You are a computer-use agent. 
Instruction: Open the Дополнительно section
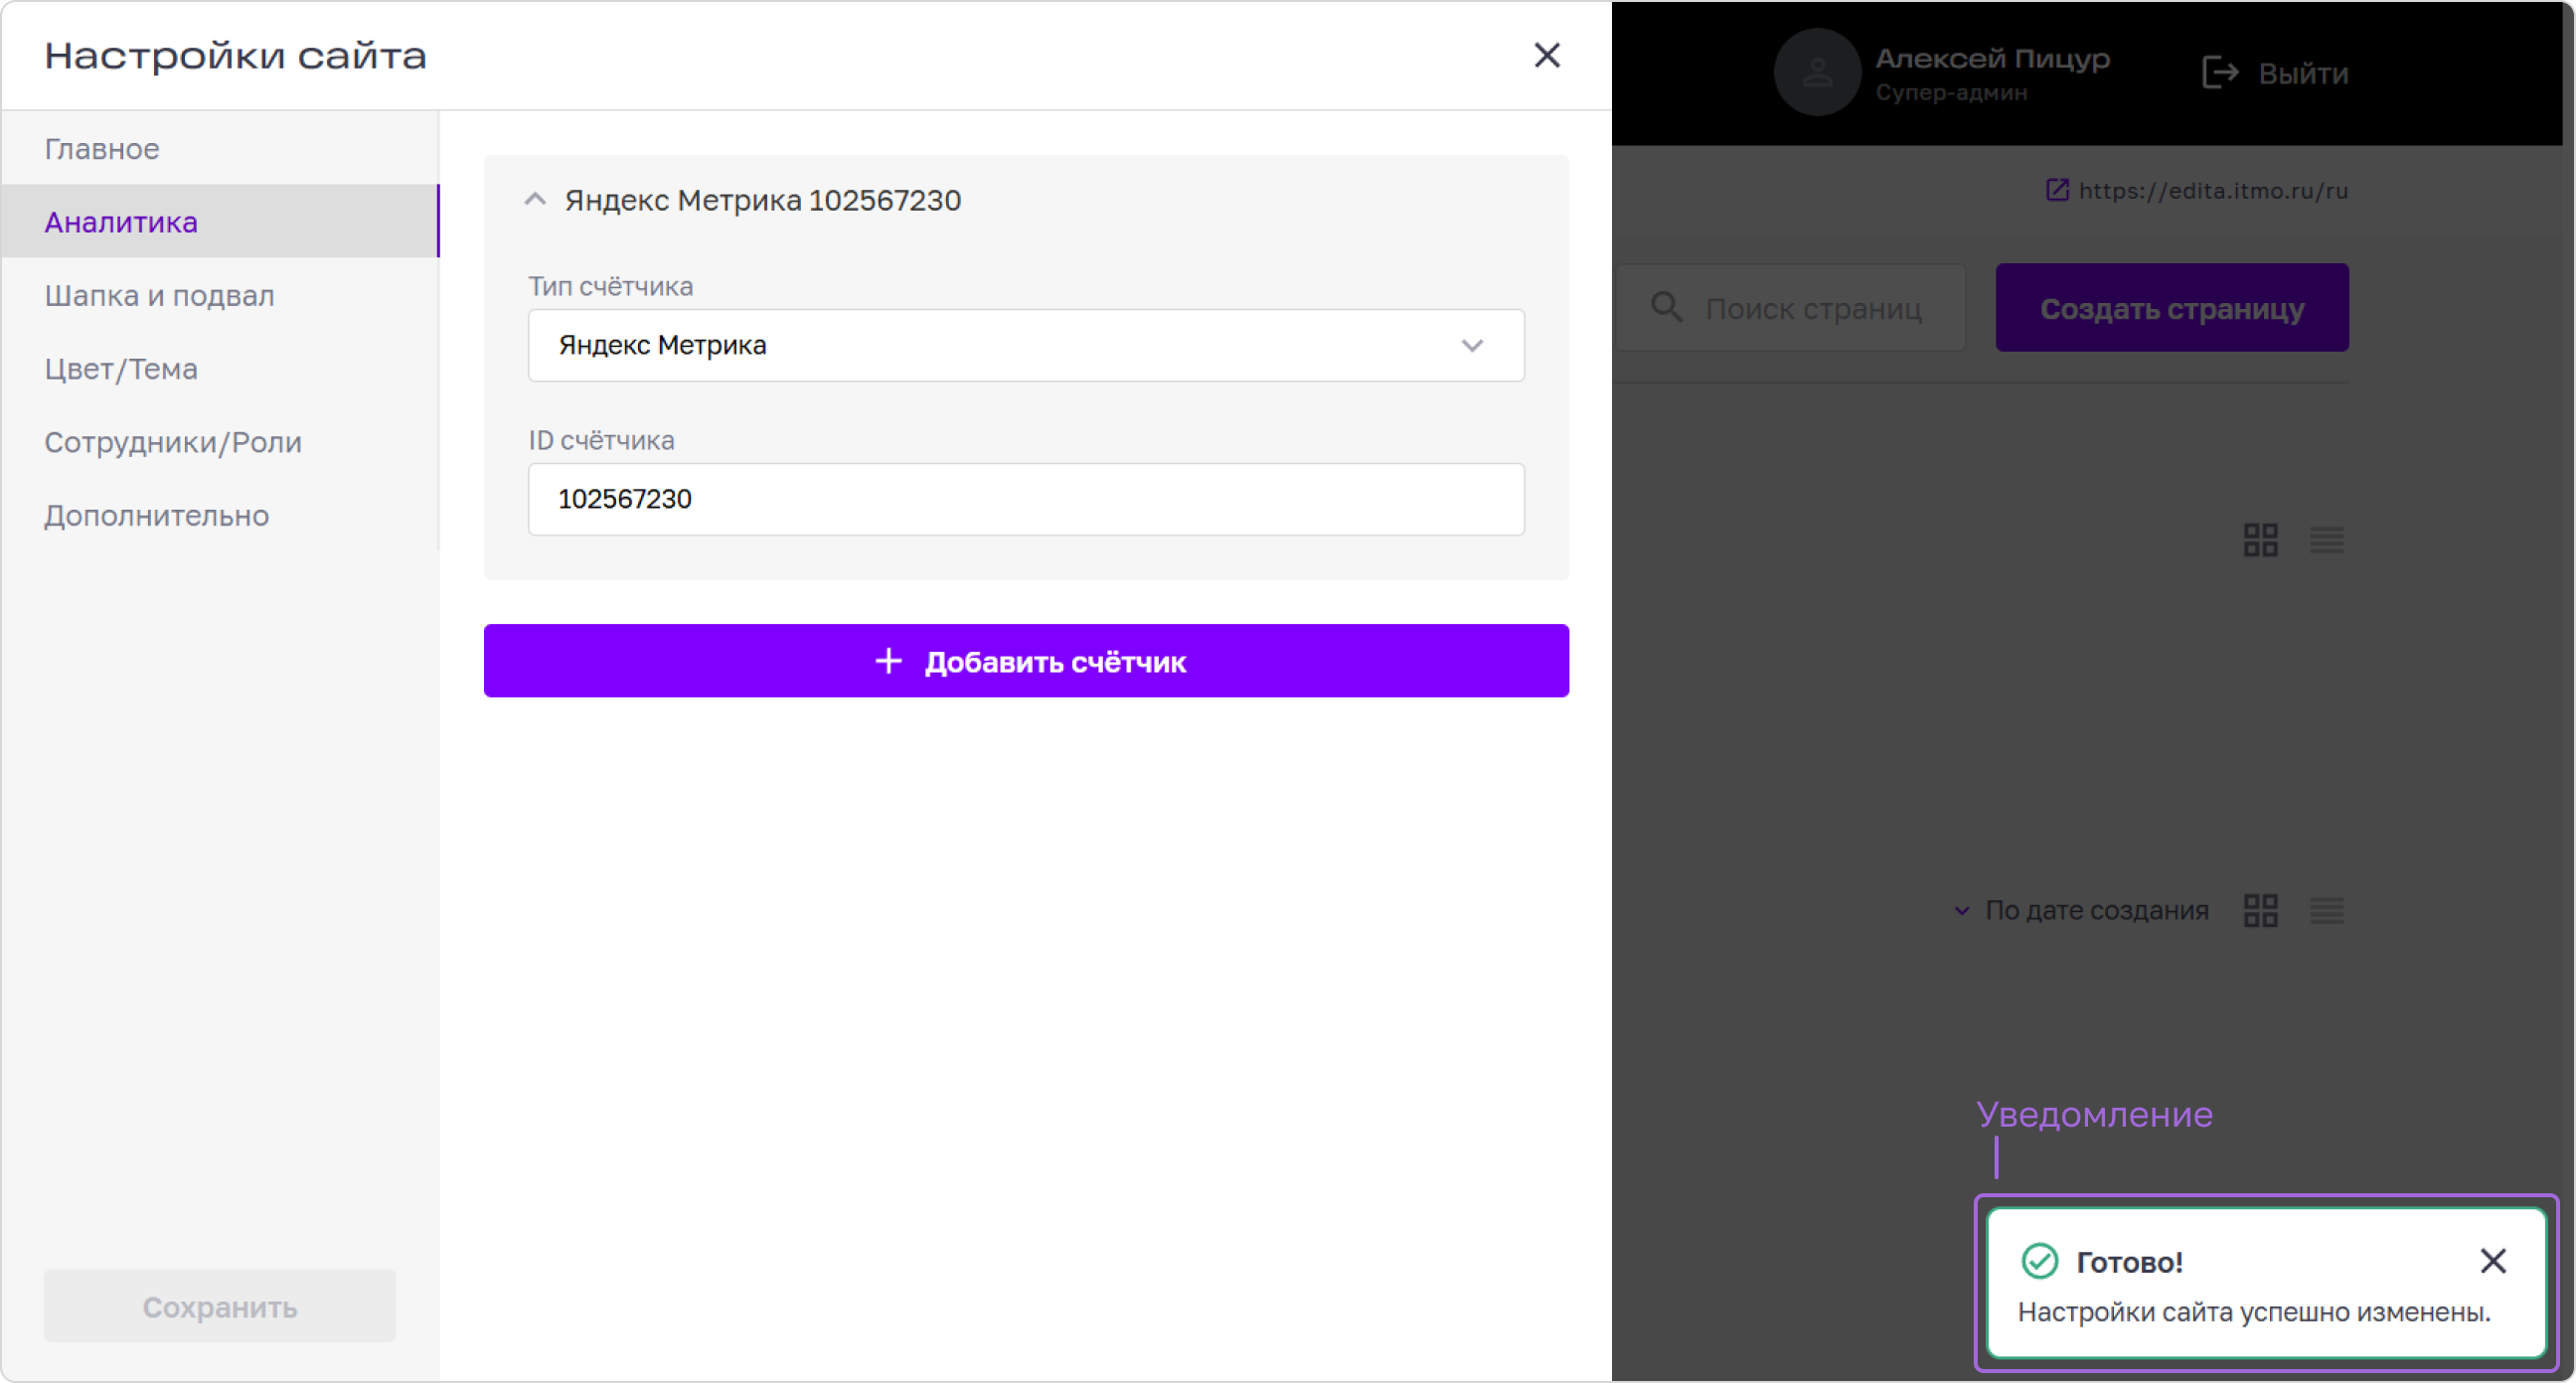click(x=220, y=515)
